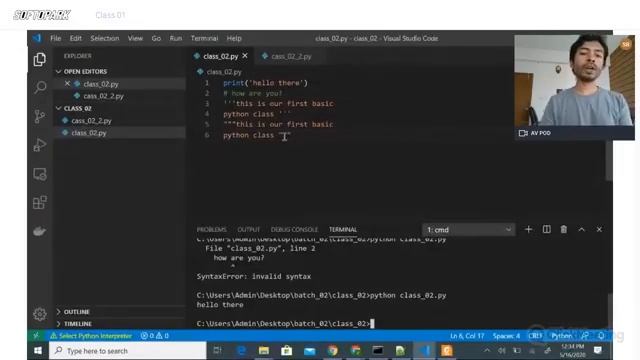The height and width of the screenshot is (360, 640).
Task: Select the Terminal panel tab
Action: tap(343, 229)
